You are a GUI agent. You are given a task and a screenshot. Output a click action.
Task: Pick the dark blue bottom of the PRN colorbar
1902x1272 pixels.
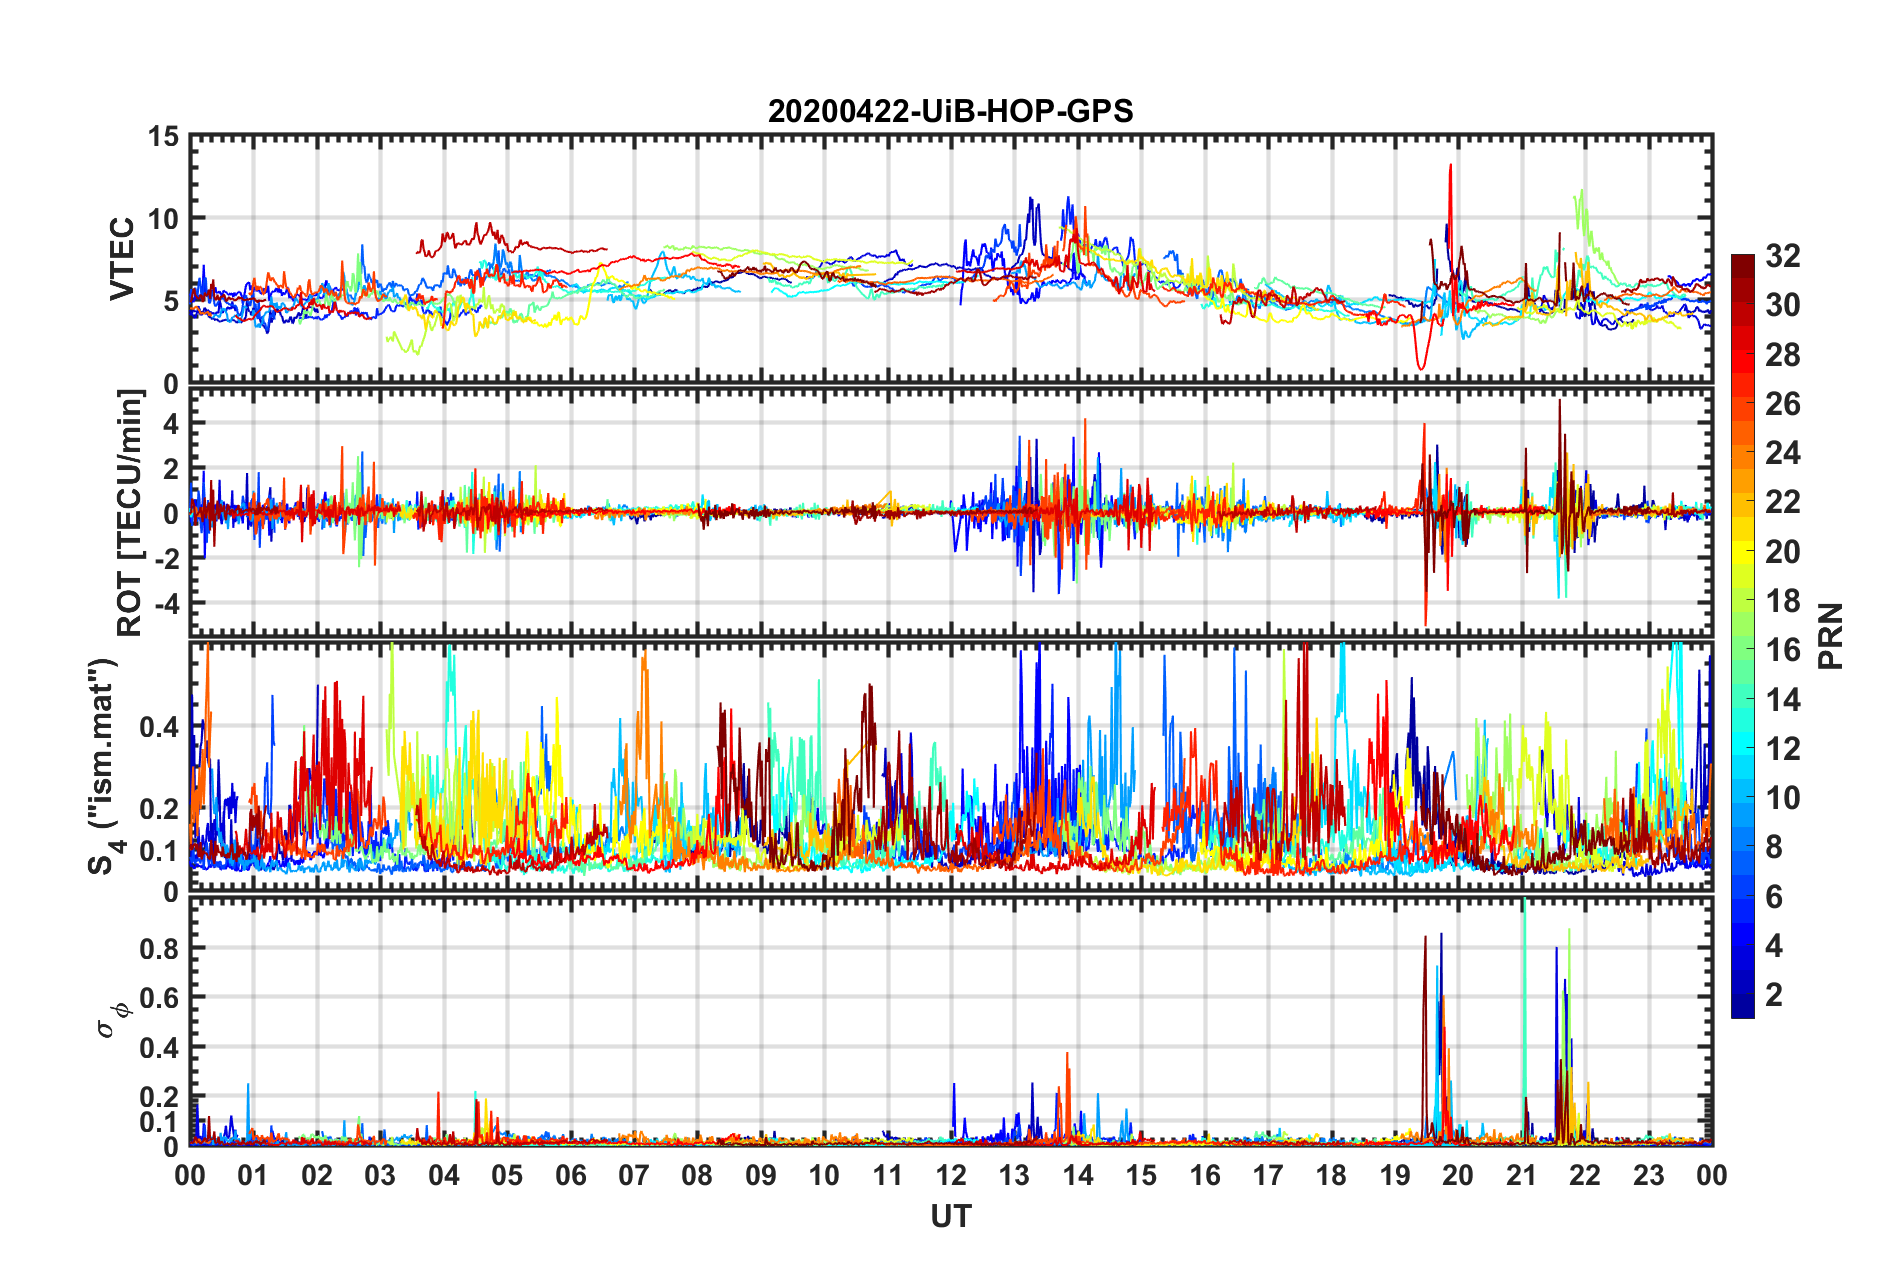(x=1742, y=1010)
